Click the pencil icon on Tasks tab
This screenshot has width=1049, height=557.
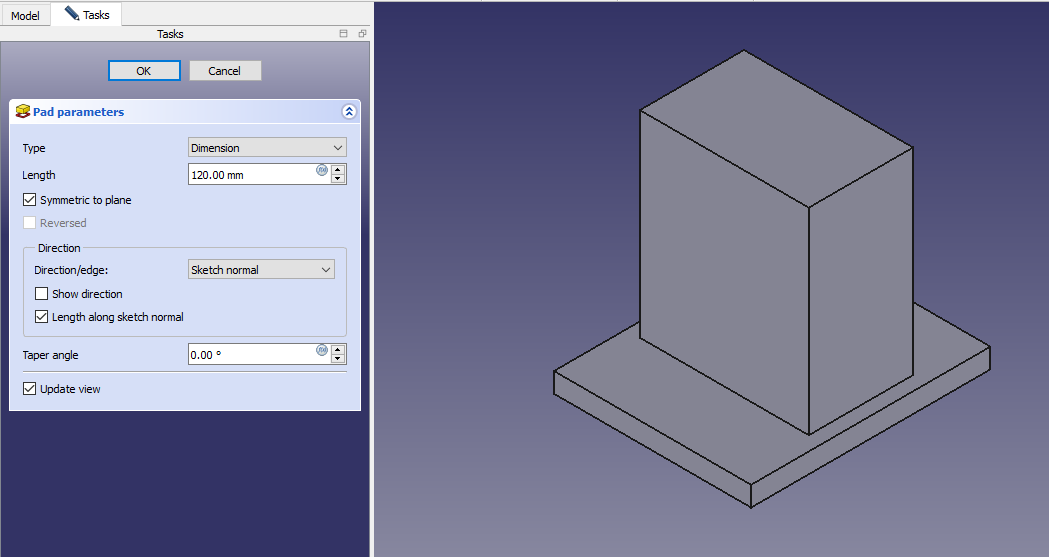point(72,14)
